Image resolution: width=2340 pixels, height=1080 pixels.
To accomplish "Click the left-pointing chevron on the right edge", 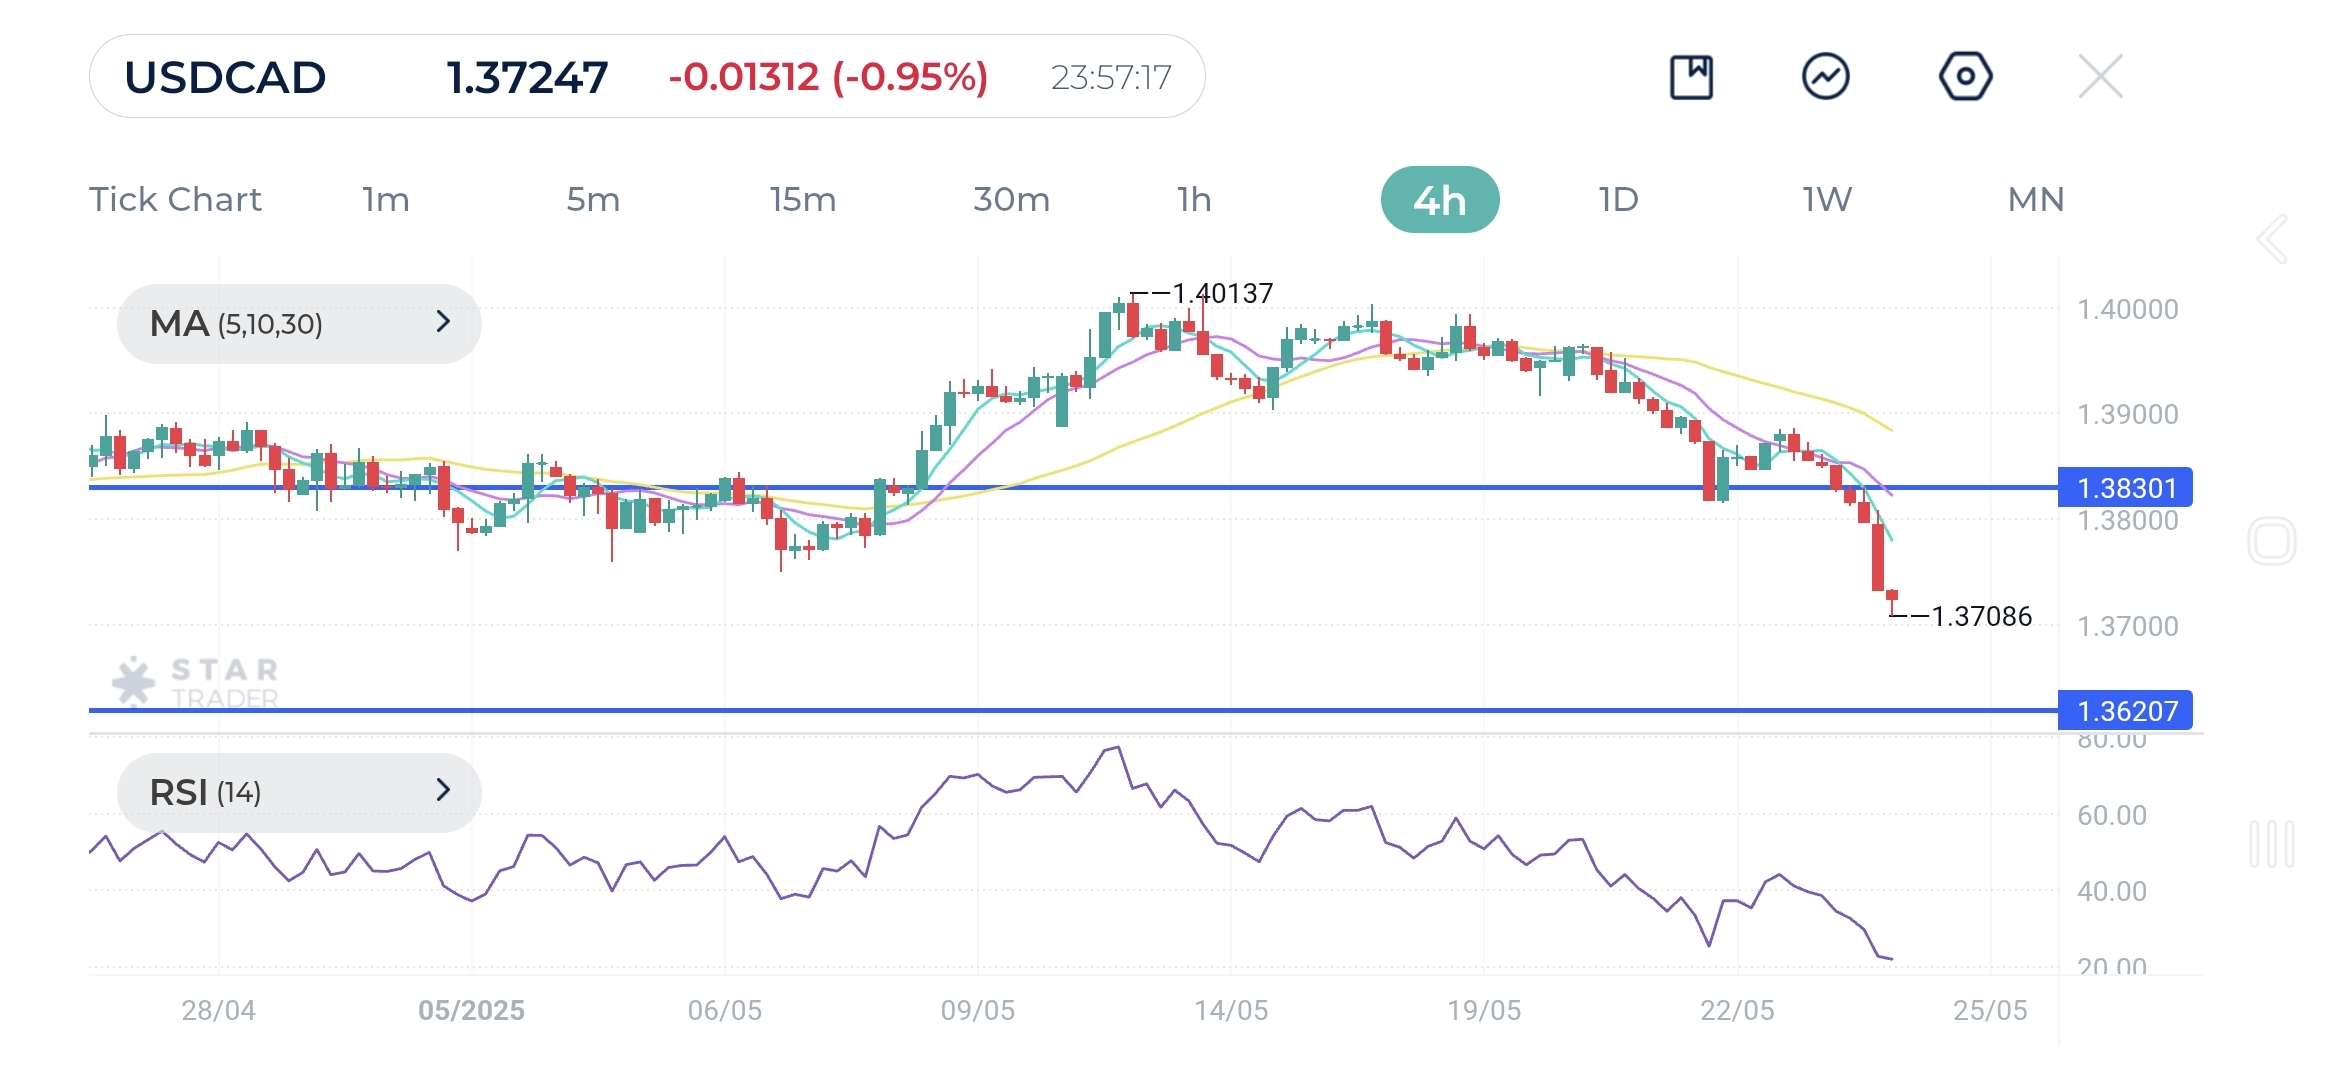I will pos(2270,238).
